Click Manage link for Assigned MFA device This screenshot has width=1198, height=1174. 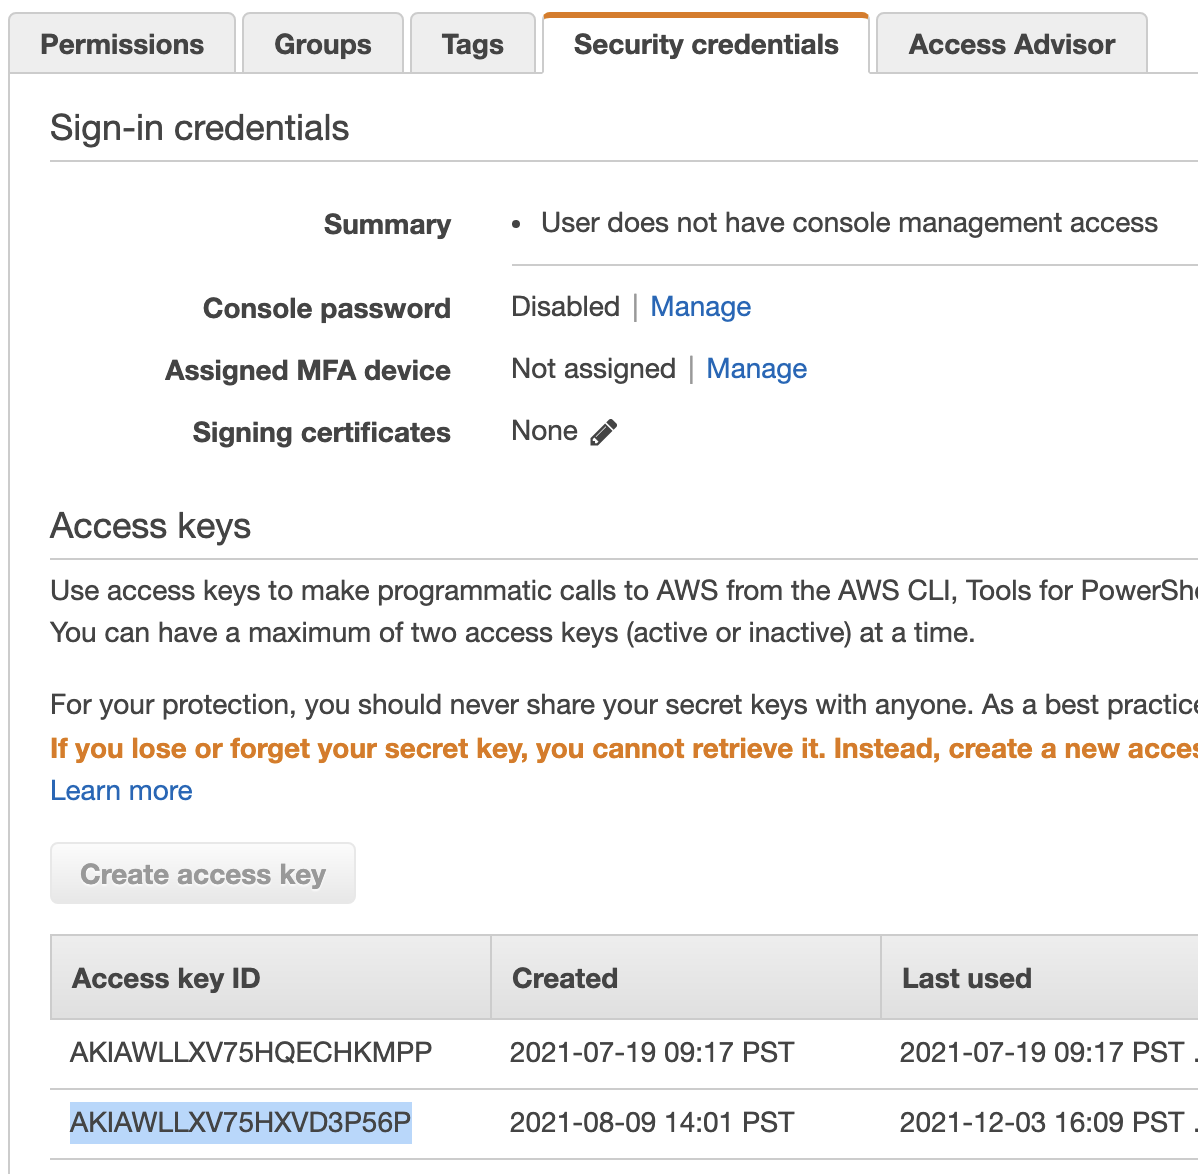click(756, 369)
